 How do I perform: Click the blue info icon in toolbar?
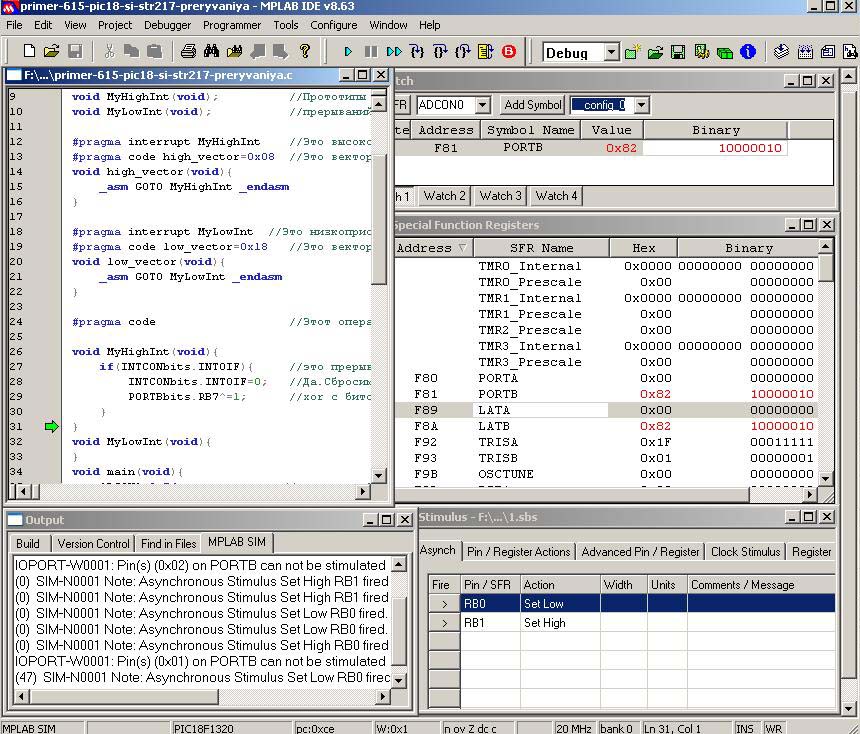point(747,52)
